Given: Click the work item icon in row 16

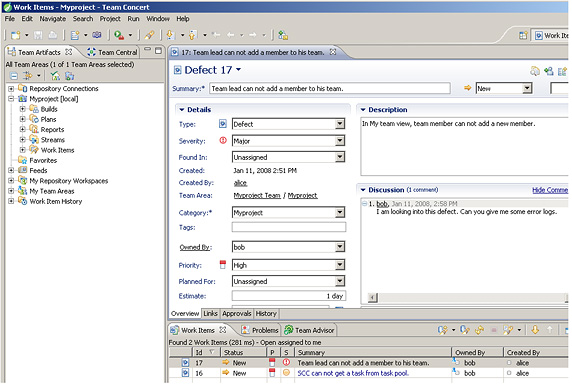Looking at the screenshot, I should tap(185, 373).
